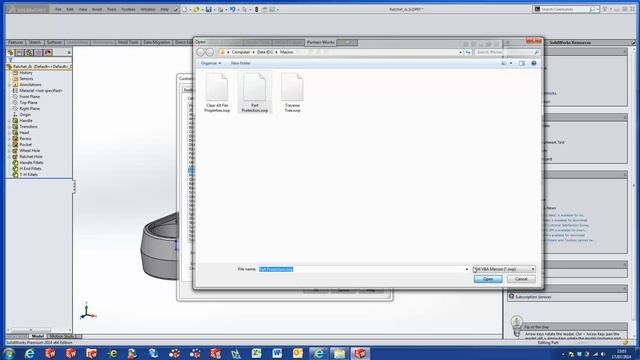Open the view options dropdown arrow
The image size is (640, 360).
(x=511, y=63)
